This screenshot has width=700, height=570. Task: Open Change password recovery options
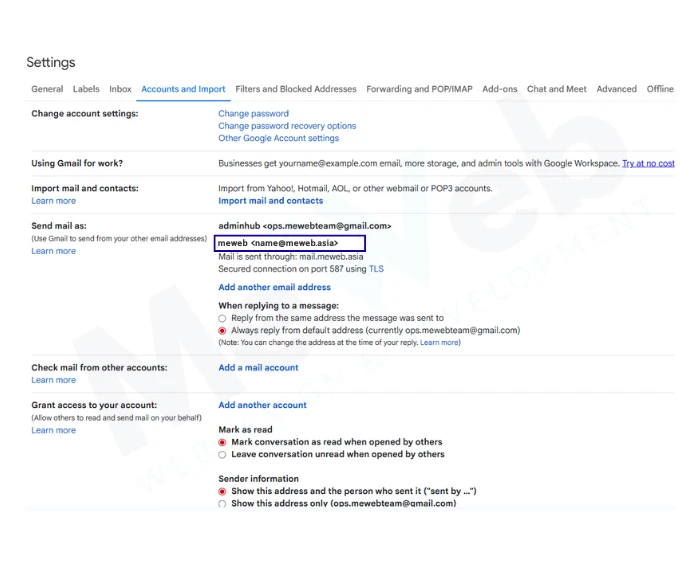(287, 126)
